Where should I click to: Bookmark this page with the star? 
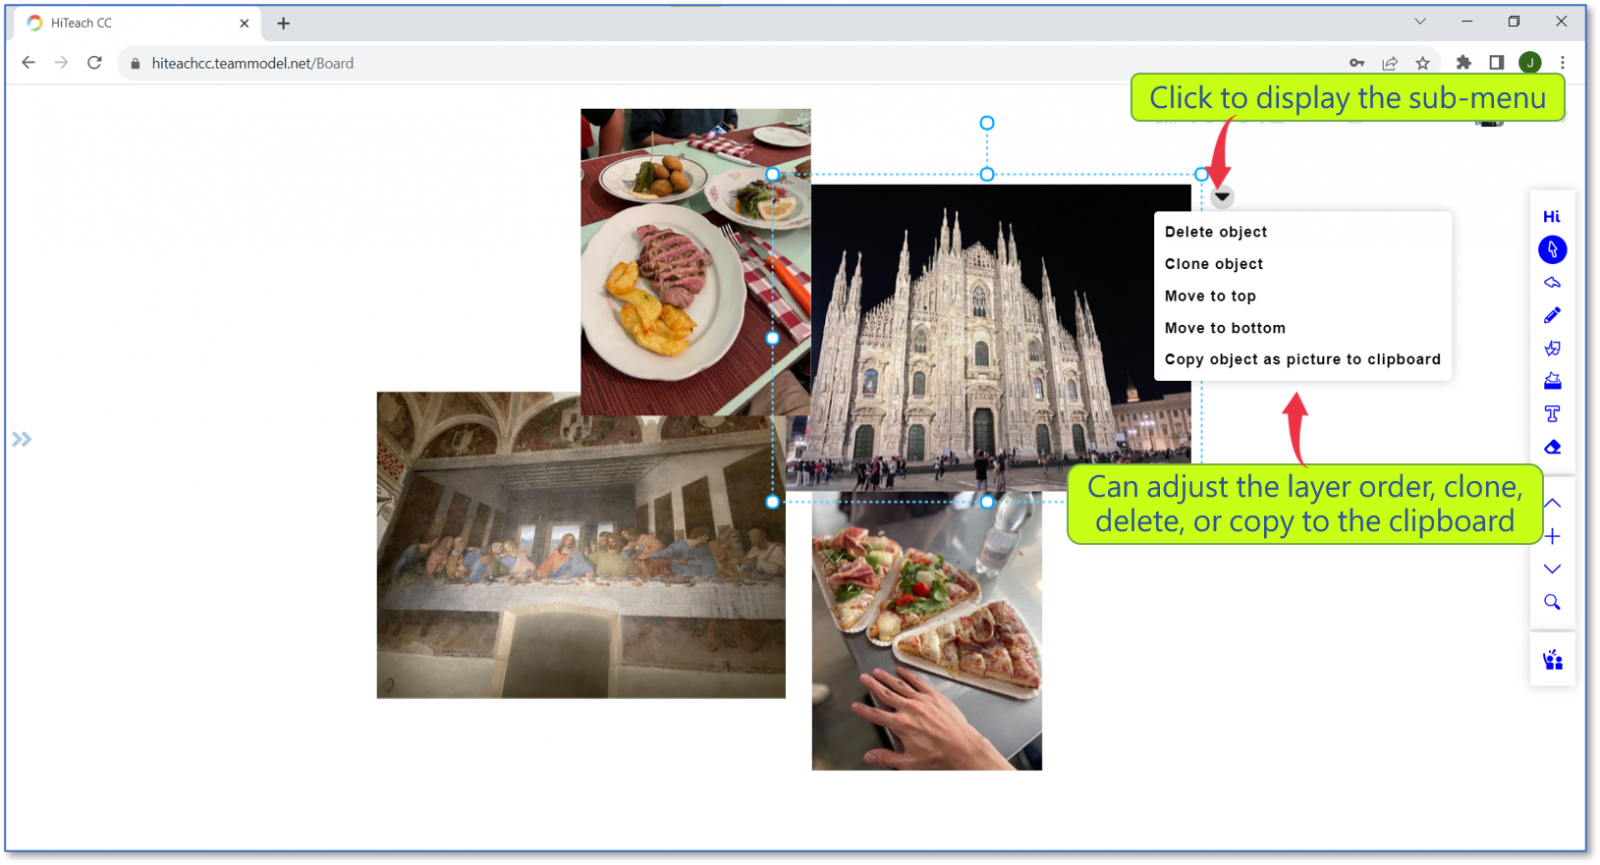1422,63
